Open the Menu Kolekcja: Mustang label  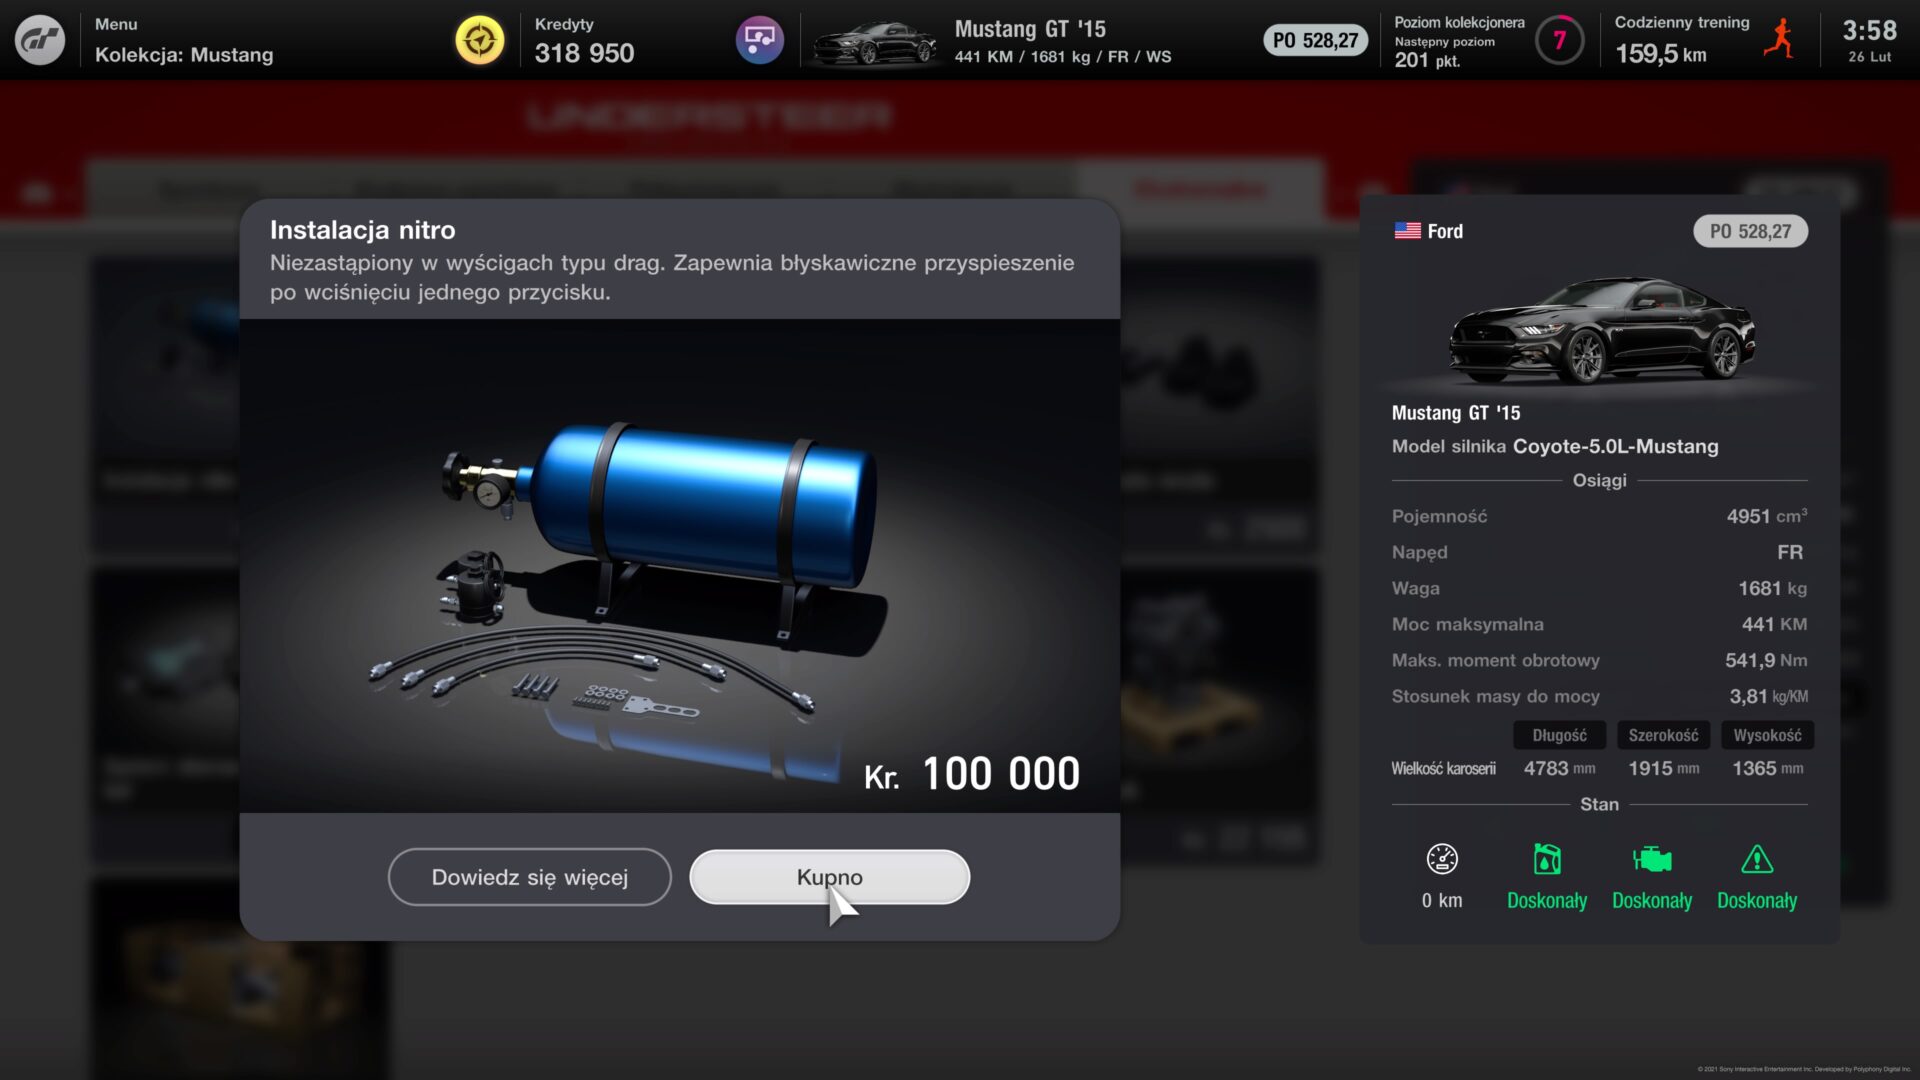[184, 40]
